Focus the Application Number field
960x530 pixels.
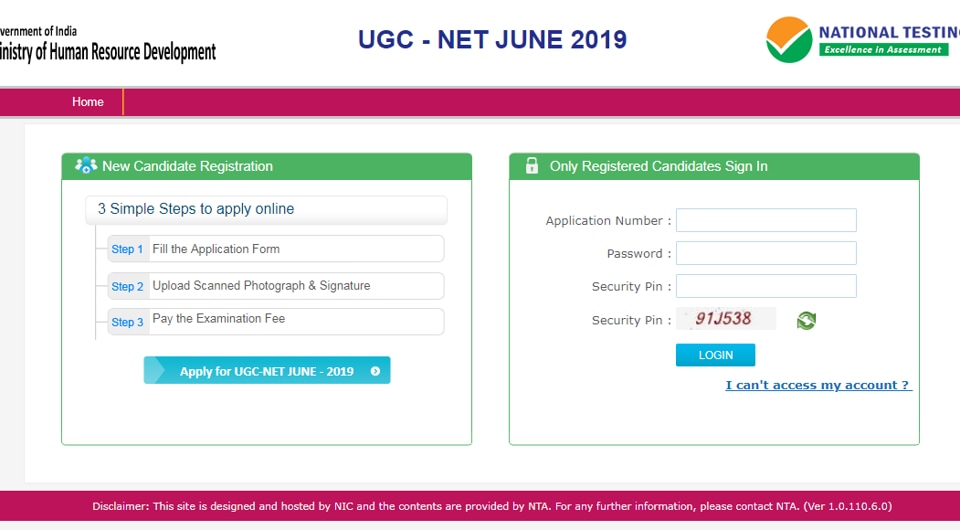tap(766, 220)
